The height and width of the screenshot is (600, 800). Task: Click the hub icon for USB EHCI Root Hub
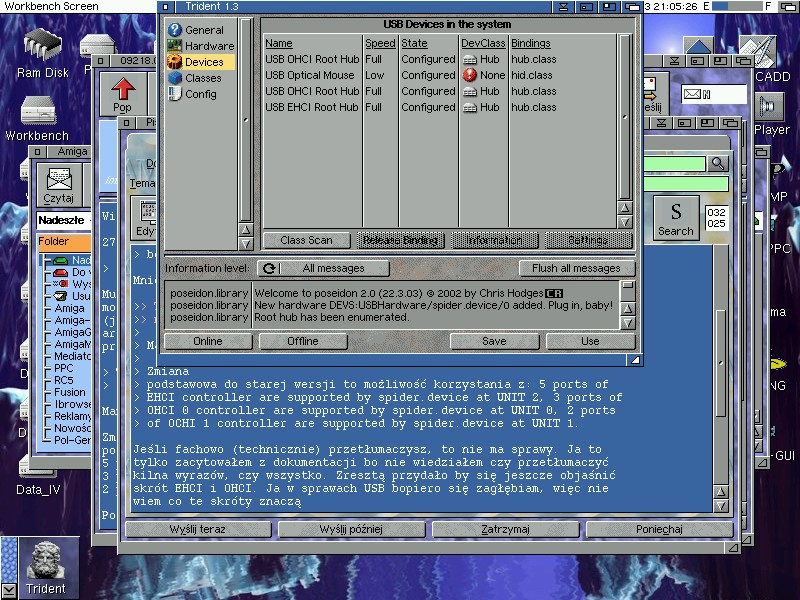[469, 108]
